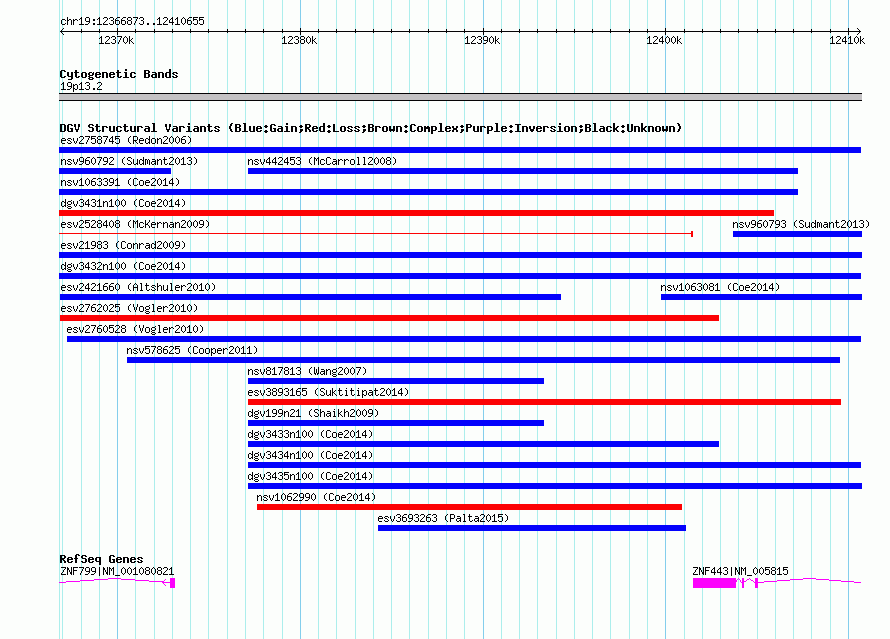Open the nsv442453 (McCarroll2008) variant
Image resolution: width=890 pixels, height=639 pixels.
coord(322,161)
